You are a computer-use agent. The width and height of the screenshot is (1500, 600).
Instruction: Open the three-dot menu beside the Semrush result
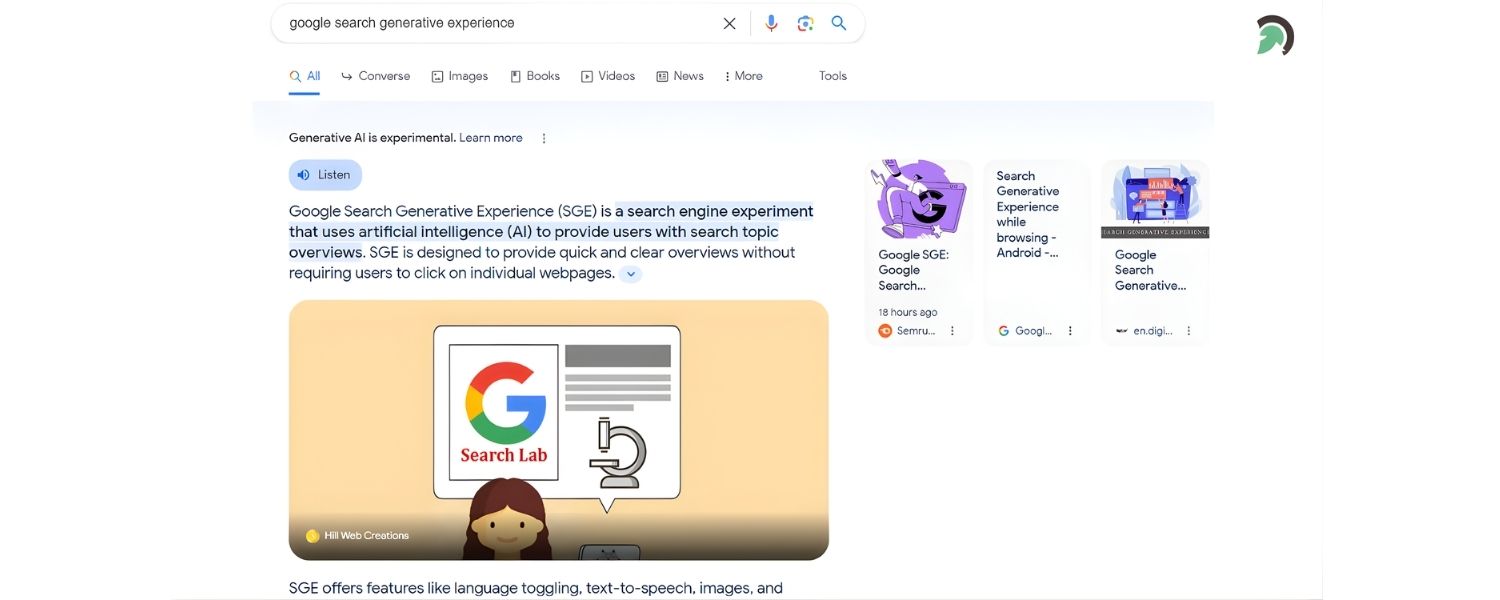click(952, 330)
